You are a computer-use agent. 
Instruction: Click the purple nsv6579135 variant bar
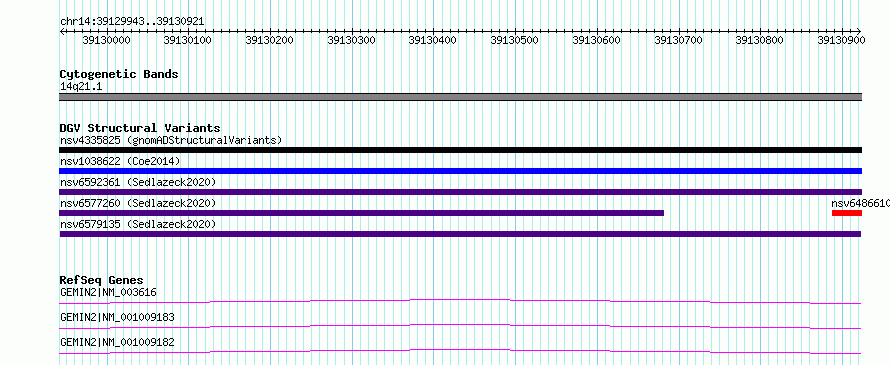point(460,234)
